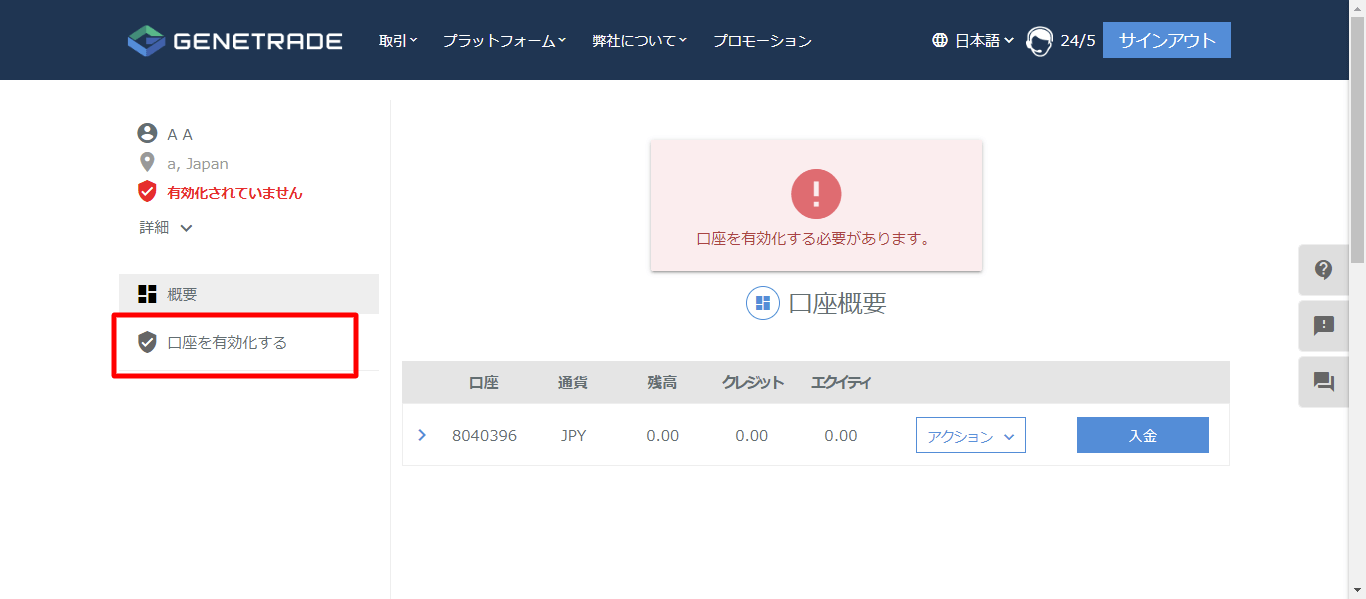Select プロモーション in the navigation bar
This screenshot has height=599, width=1366.
762,40
